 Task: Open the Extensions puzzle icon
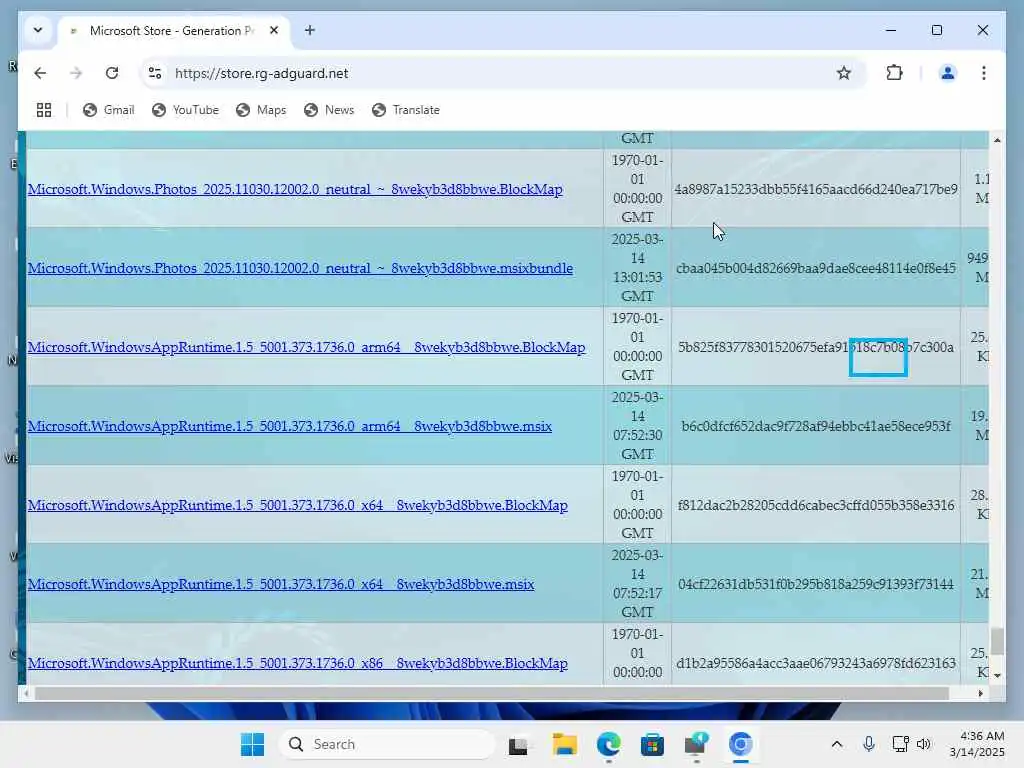[894, 73]
